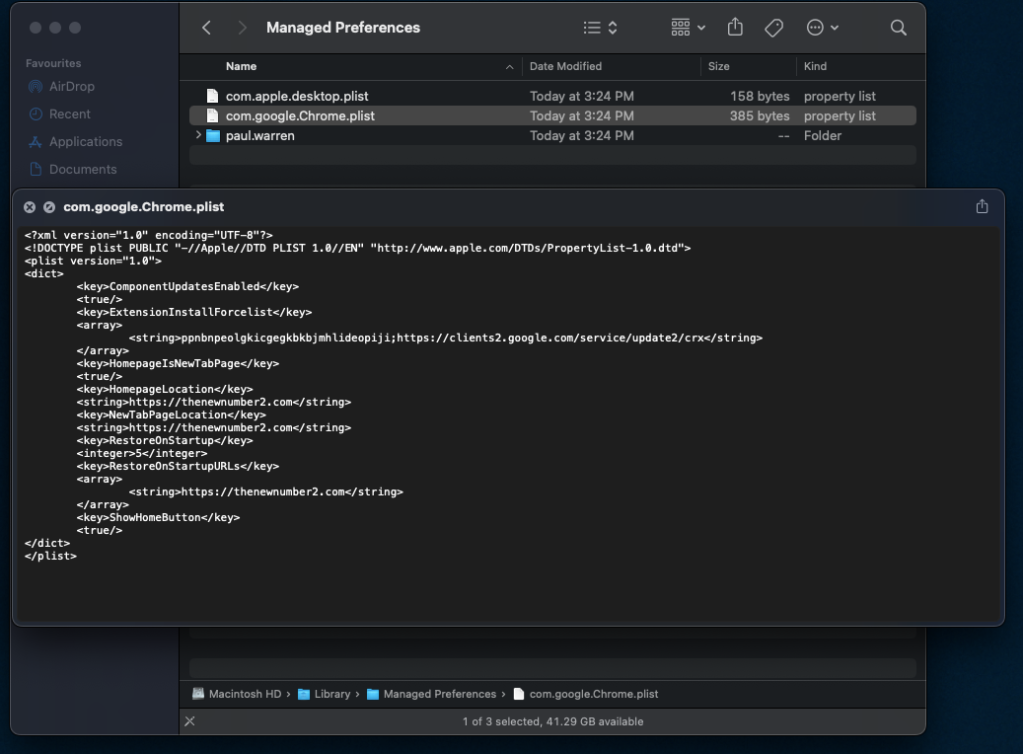Toggle the Name column sort direction arrow
Viewport: 1023px width, 754px height.
(x=510, y=67)
